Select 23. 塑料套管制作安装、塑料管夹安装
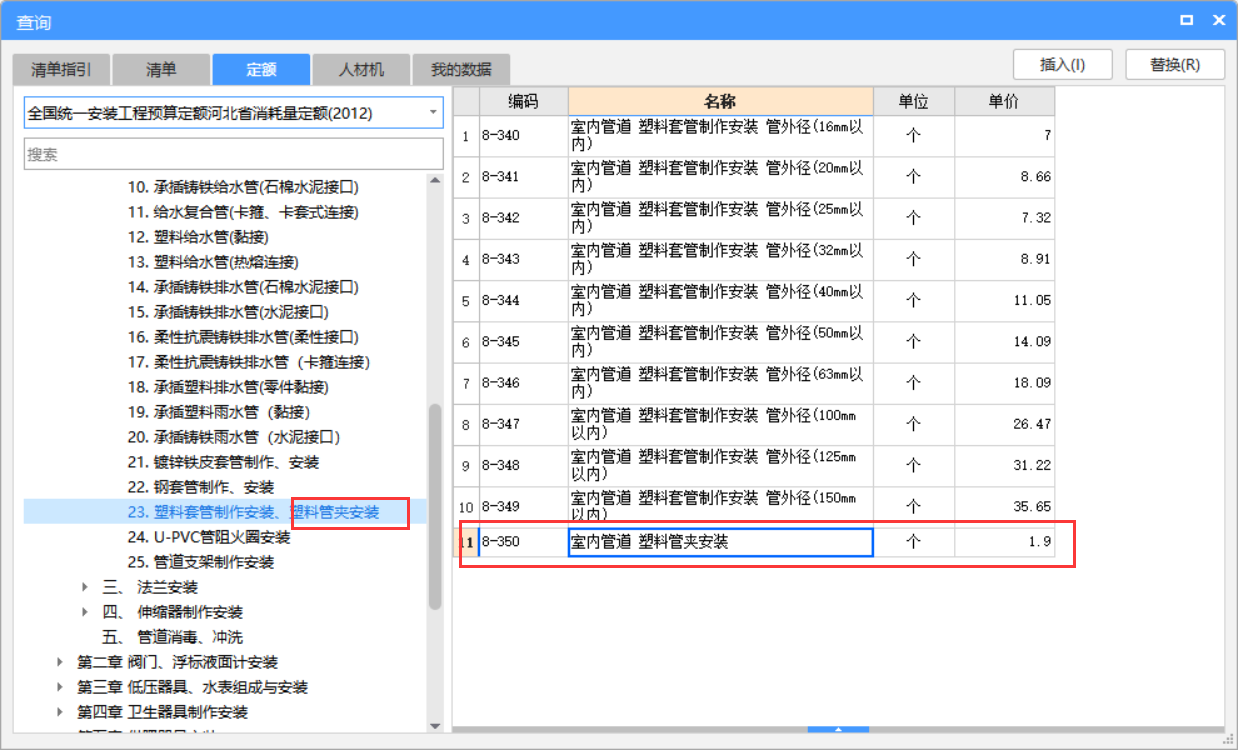The image size is (1238, 750). tap(253, 512)
